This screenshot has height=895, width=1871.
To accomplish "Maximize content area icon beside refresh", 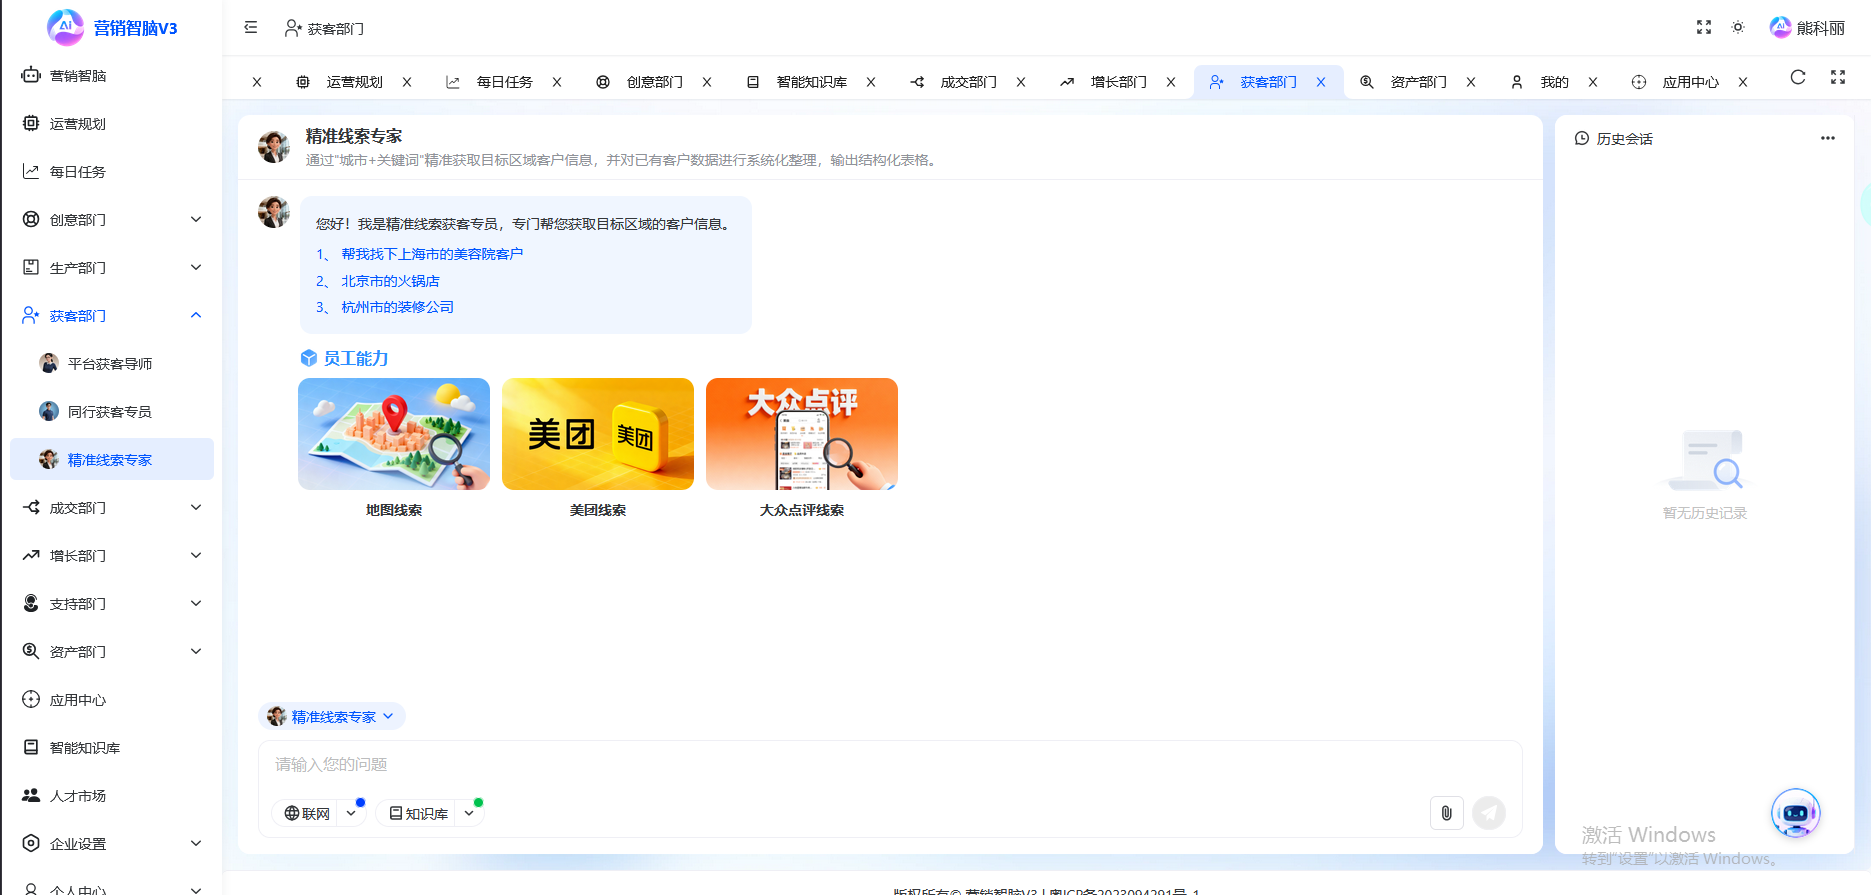I will (1838, 78).
